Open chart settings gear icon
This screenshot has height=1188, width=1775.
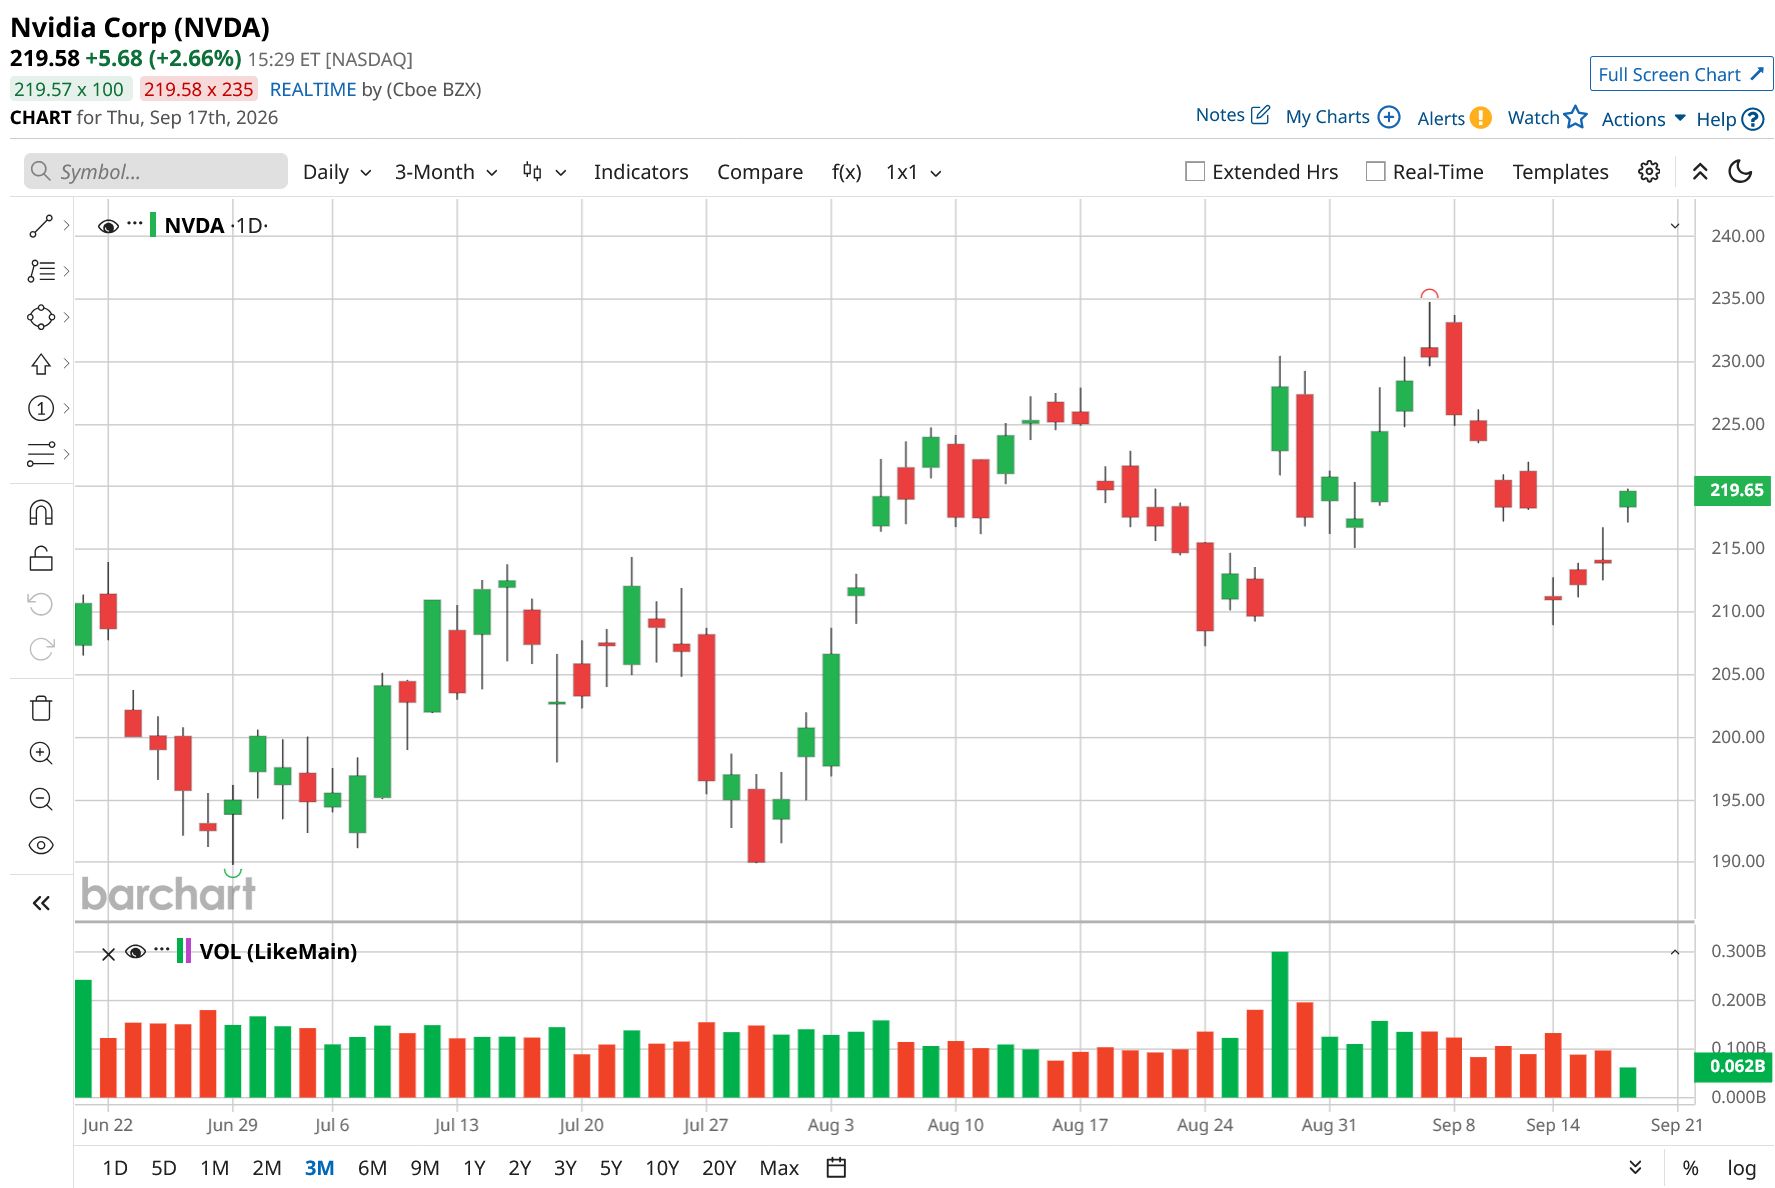(x=1649, y=172)
